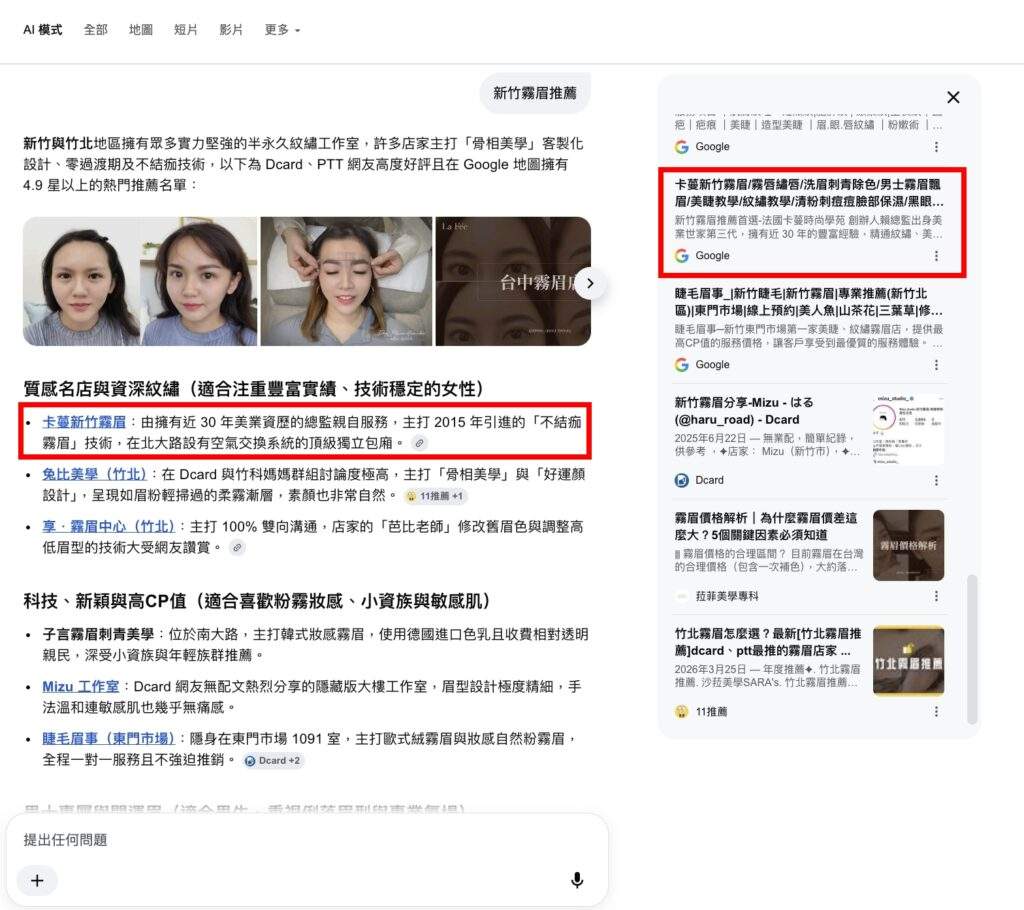Viewport: 1024px width, 910px height.
Task: Click Dcard logo under Mizu source
Action: pyautogui.click(x=682, y=480)
